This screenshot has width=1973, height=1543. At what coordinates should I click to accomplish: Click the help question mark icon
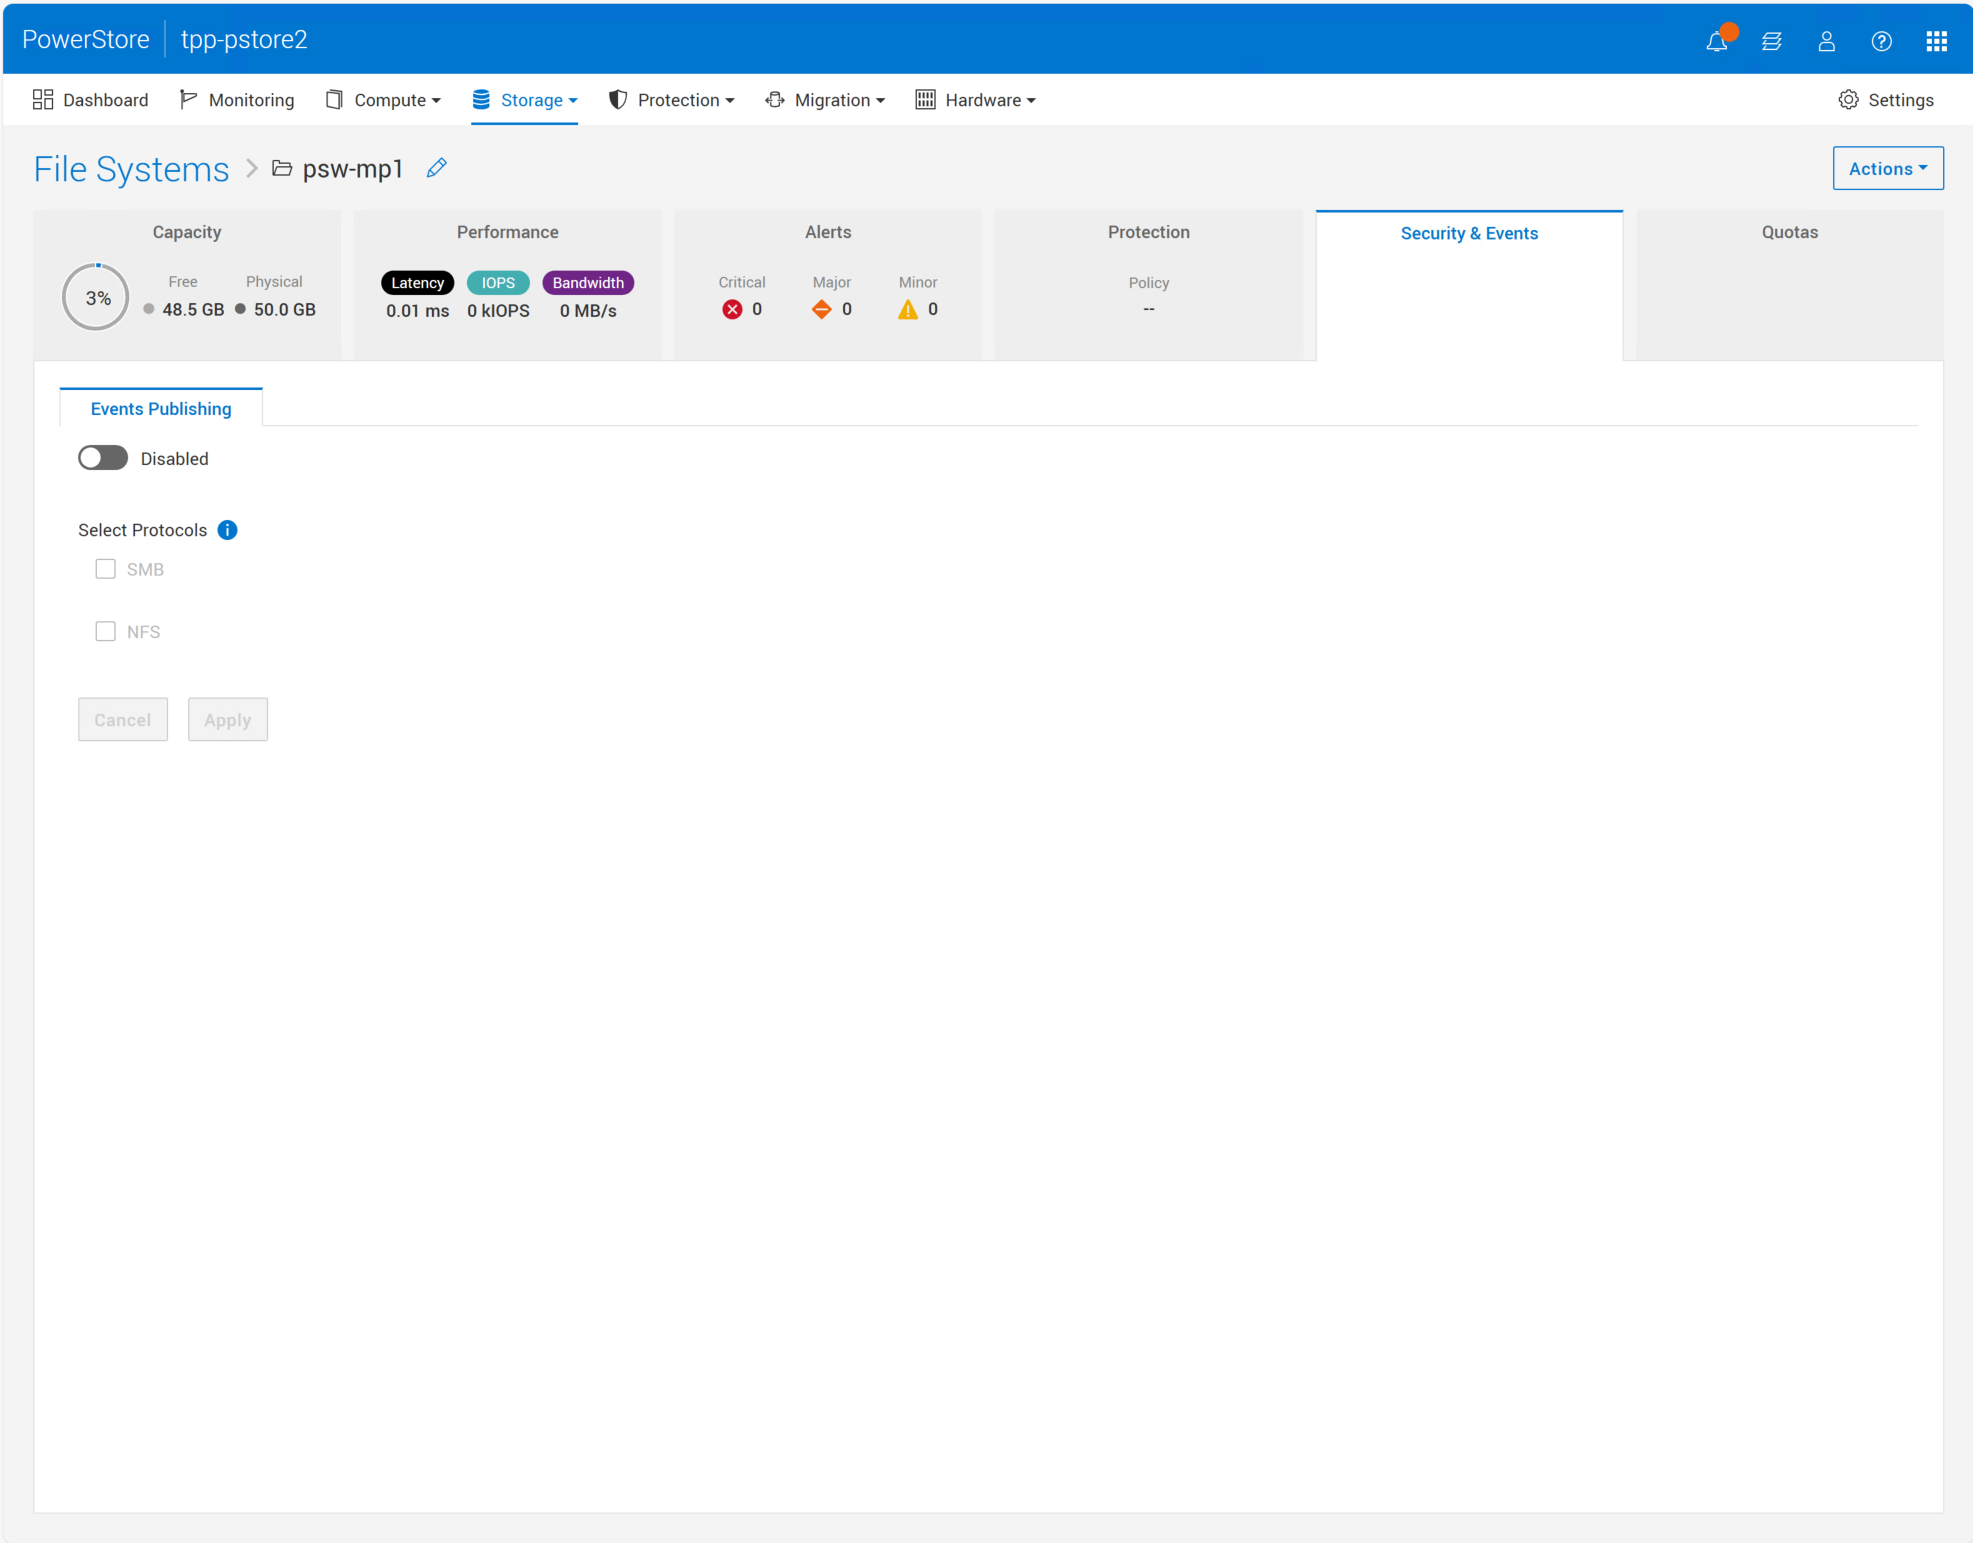point(1881,41)
